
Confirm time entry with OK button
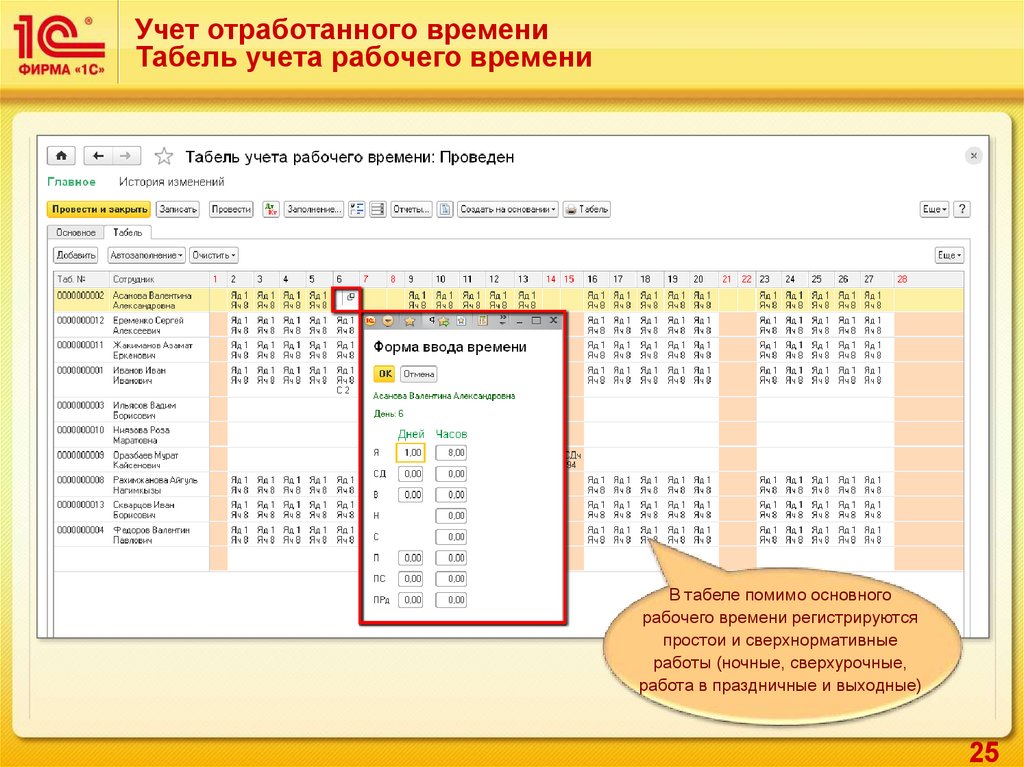(384, 374)
